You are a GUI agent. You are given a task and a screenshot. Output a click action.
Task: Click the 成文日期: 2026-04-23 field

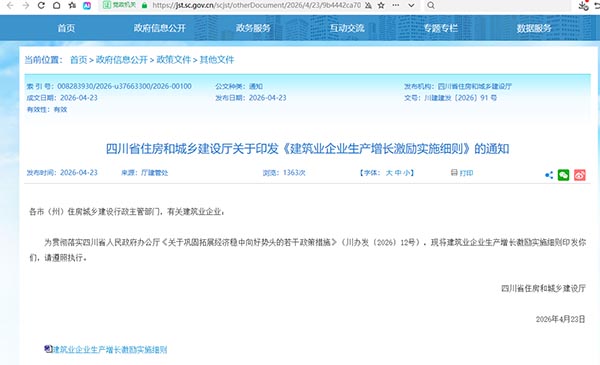coord(62,98)
